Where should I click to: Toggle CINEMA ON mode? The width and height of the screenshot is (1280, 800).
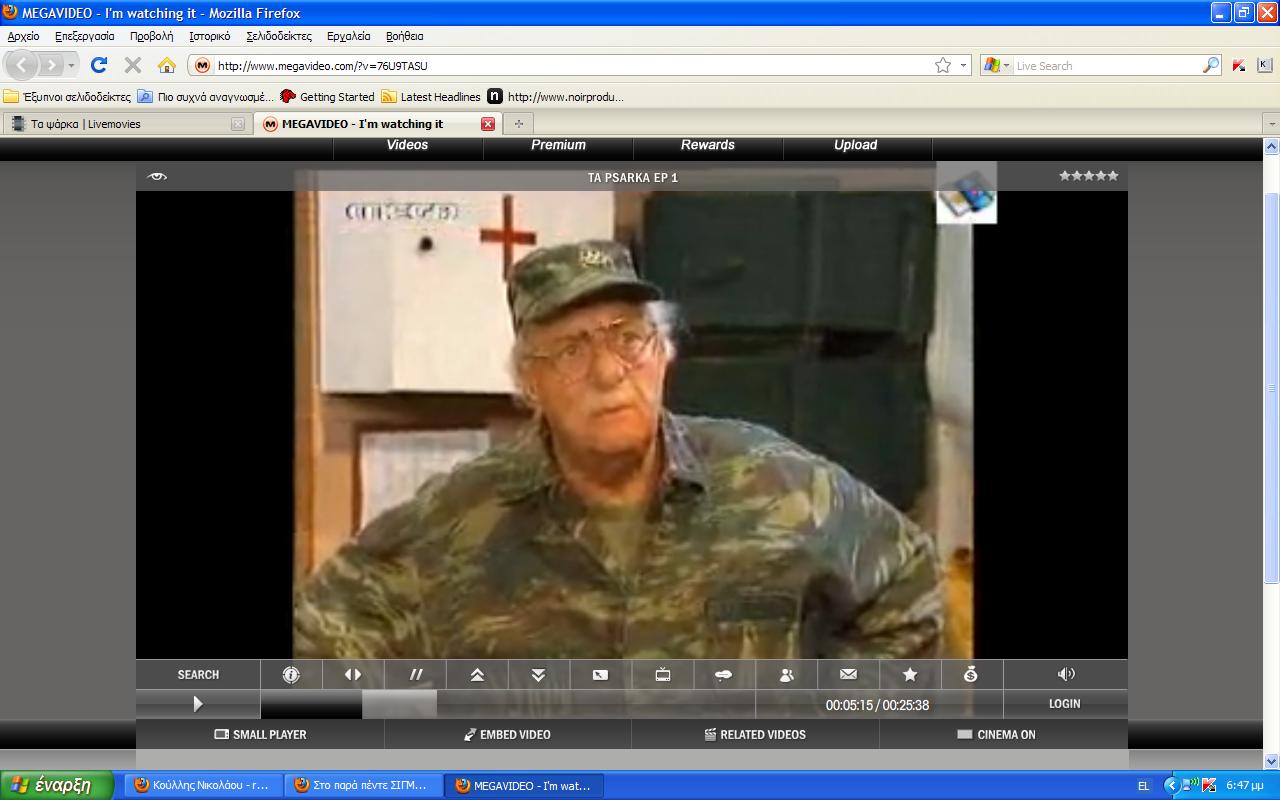(1003, 734)
